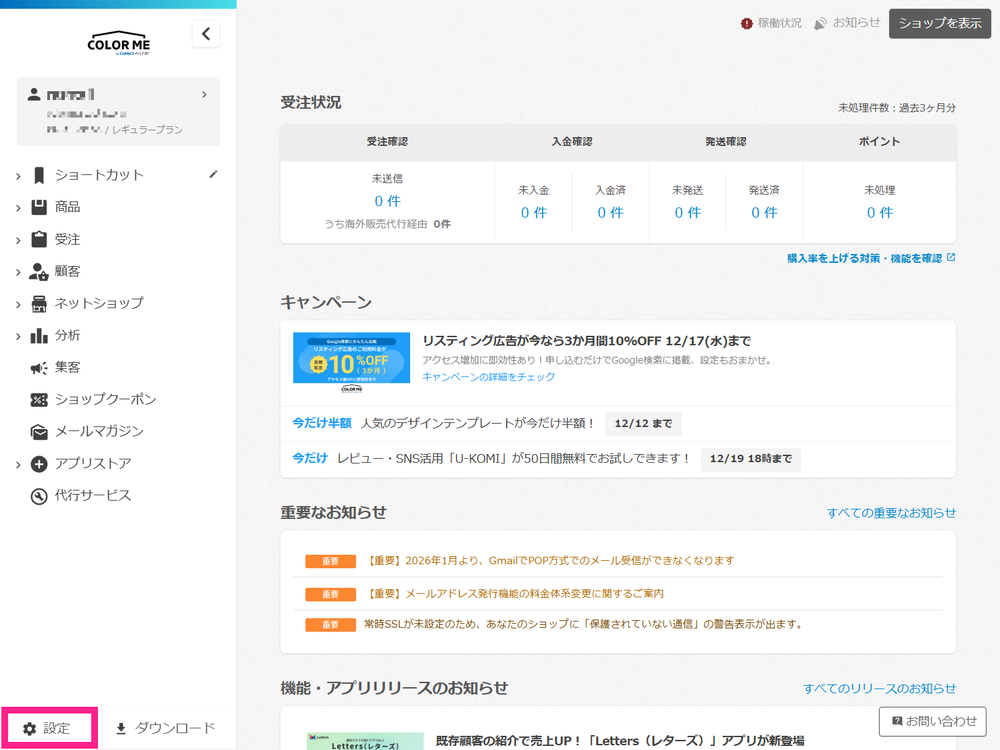Open the 集客 megaphone menu item
The image size is (1000, 750).
67,367
